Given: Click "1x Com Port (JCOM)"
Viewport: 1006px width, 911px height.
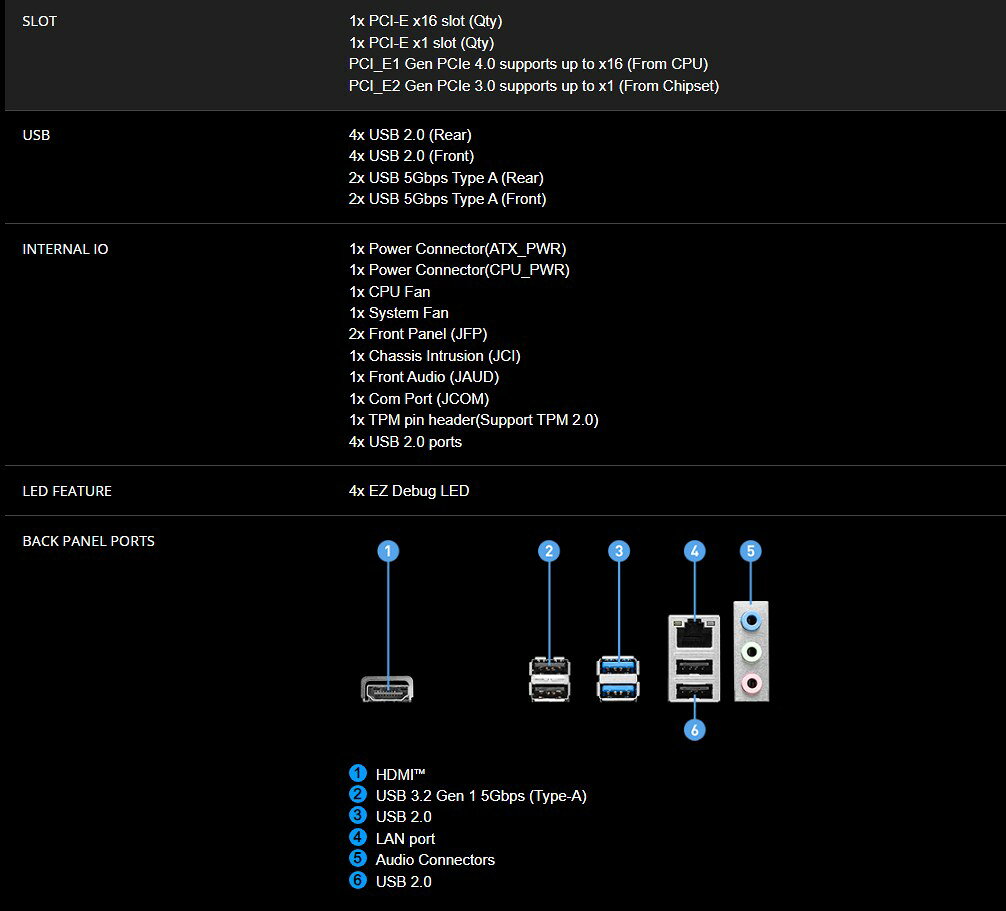Looking at the screenshot, I should point(419,399).
